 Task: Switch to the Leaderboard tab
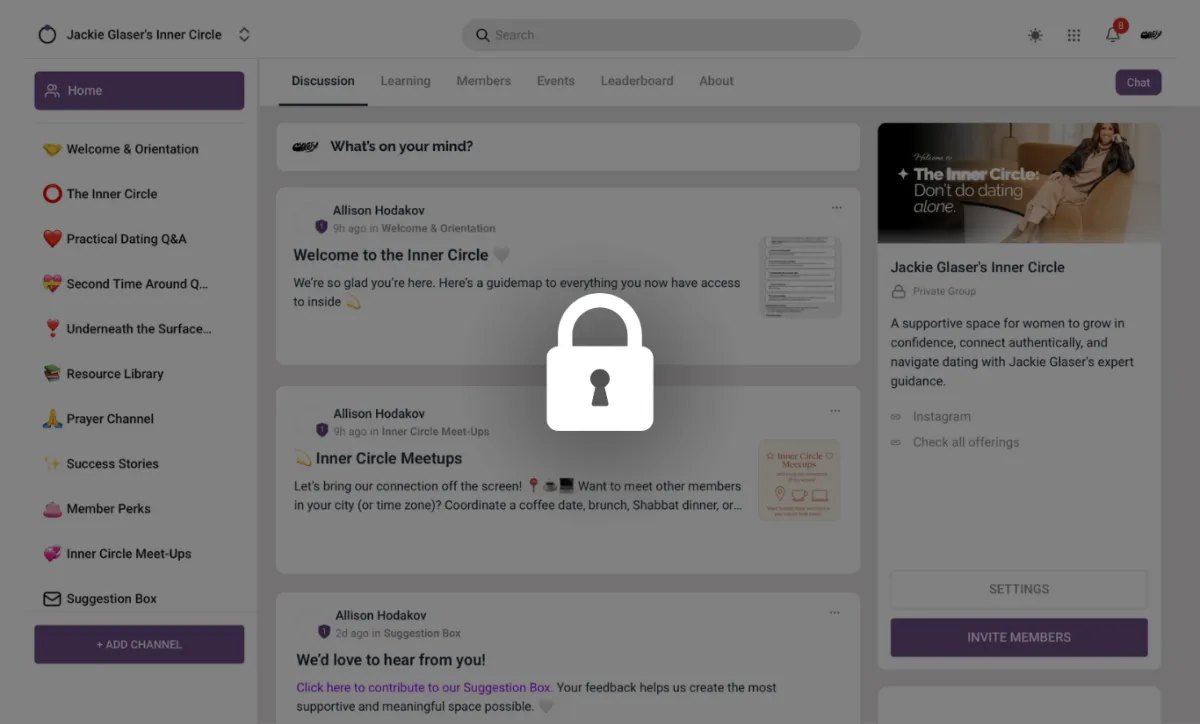point(637,81)
